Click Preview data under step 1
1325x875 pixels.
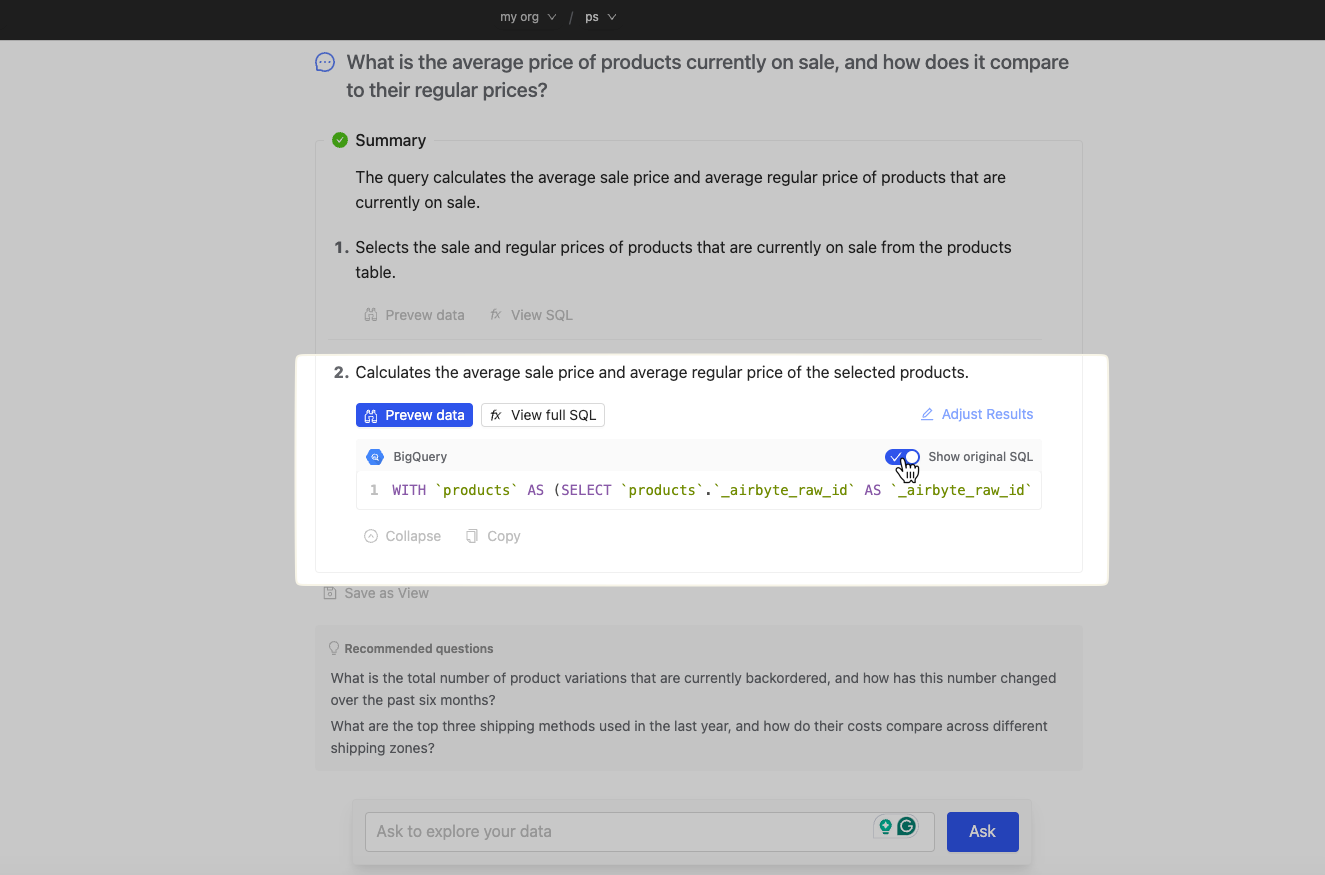tap(414, 315)
